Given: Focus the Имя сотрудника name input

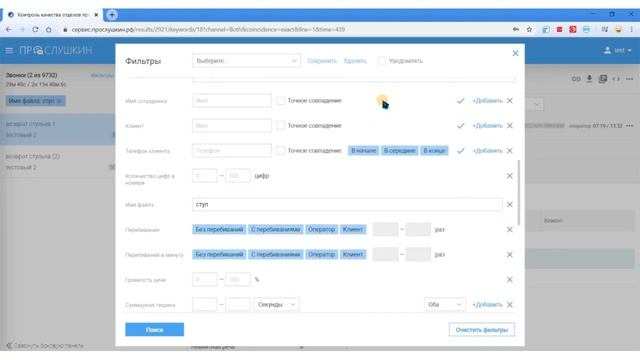Looking at the screenshot, I should click(231, 100).
